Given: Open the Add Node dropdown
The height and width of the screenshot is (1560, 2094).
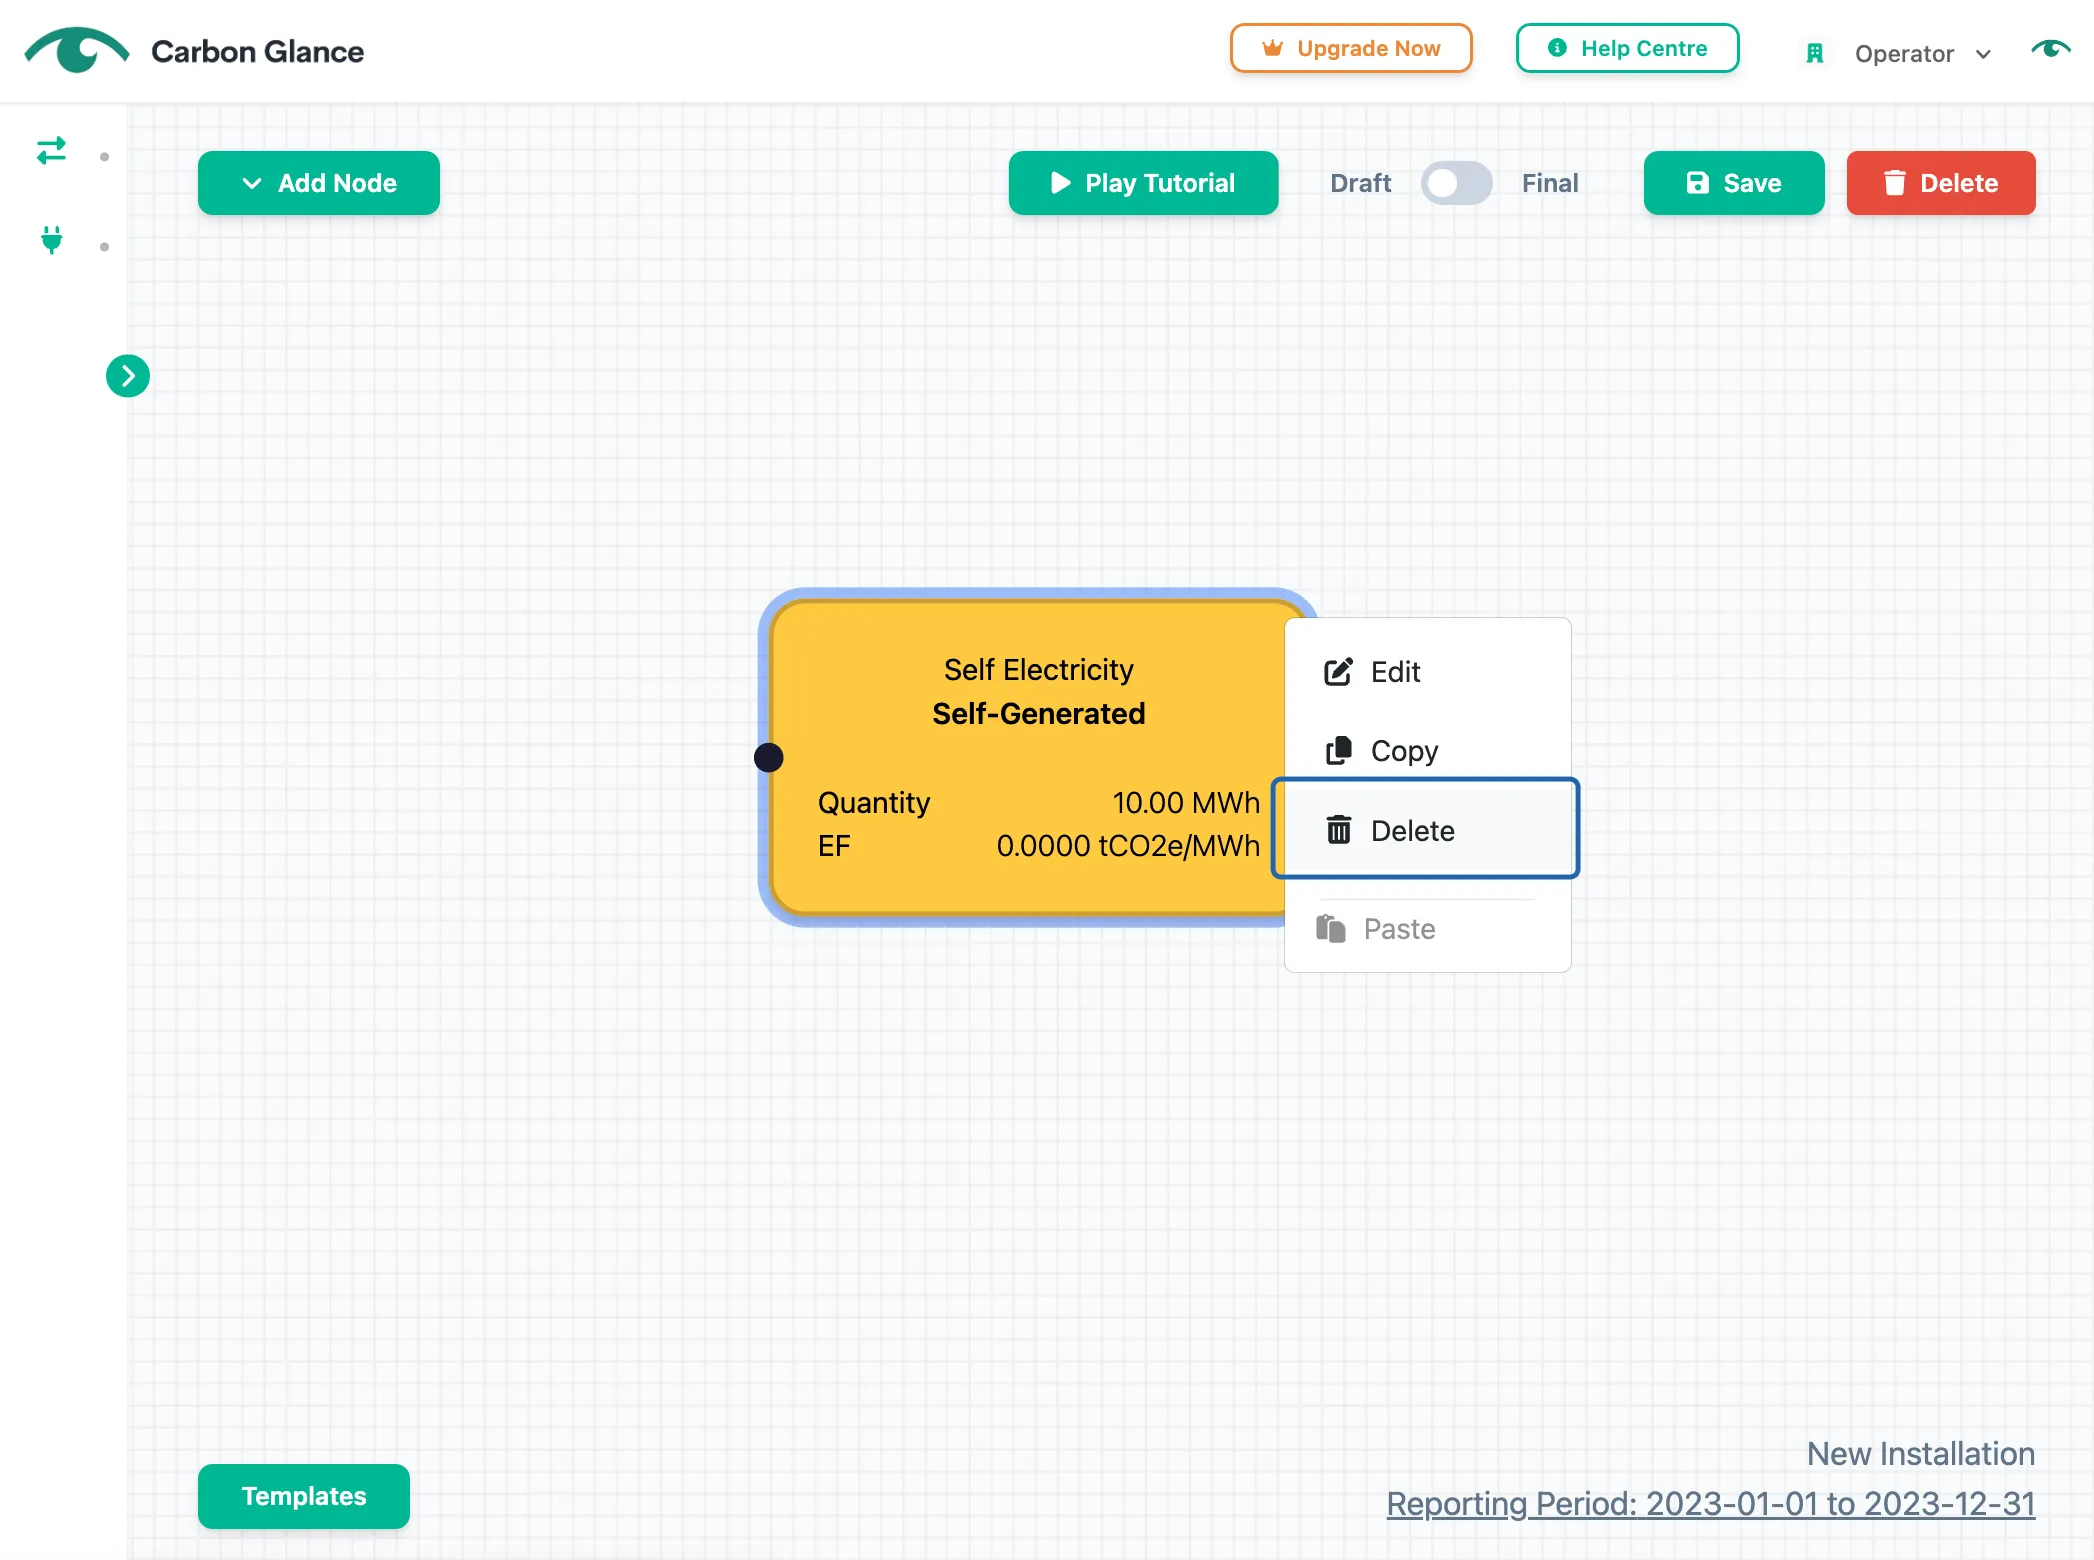Looking at the screenshot, I should [319, 183].
